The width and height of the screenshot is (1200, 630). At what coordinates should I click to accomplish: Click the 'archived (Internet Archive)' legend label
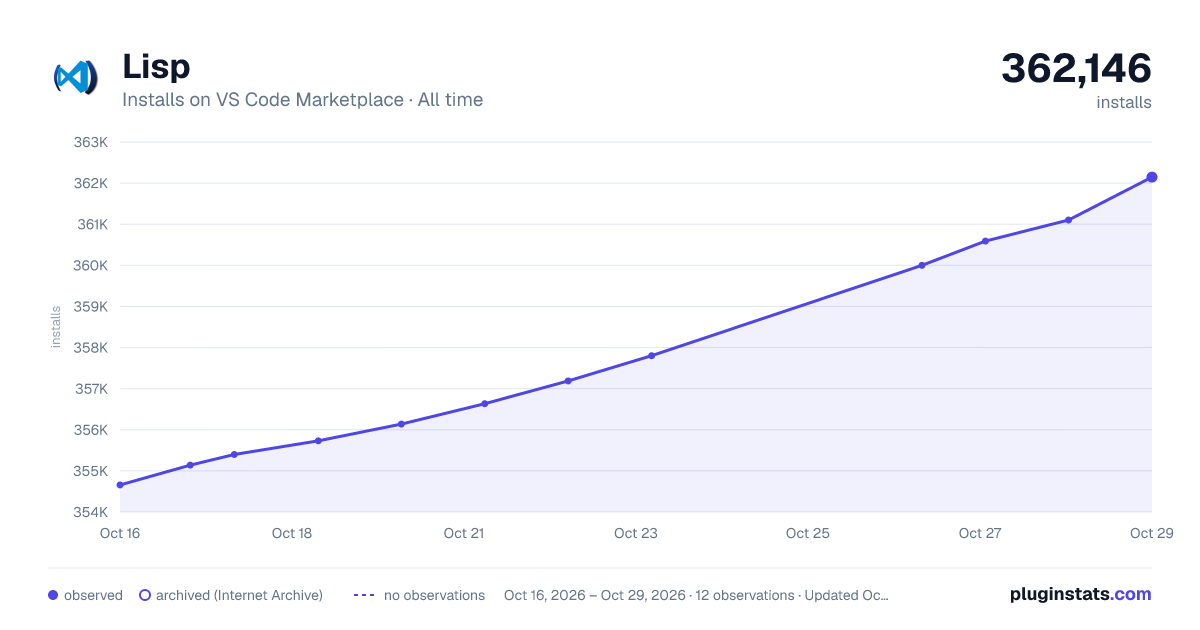tap(239, 595)
